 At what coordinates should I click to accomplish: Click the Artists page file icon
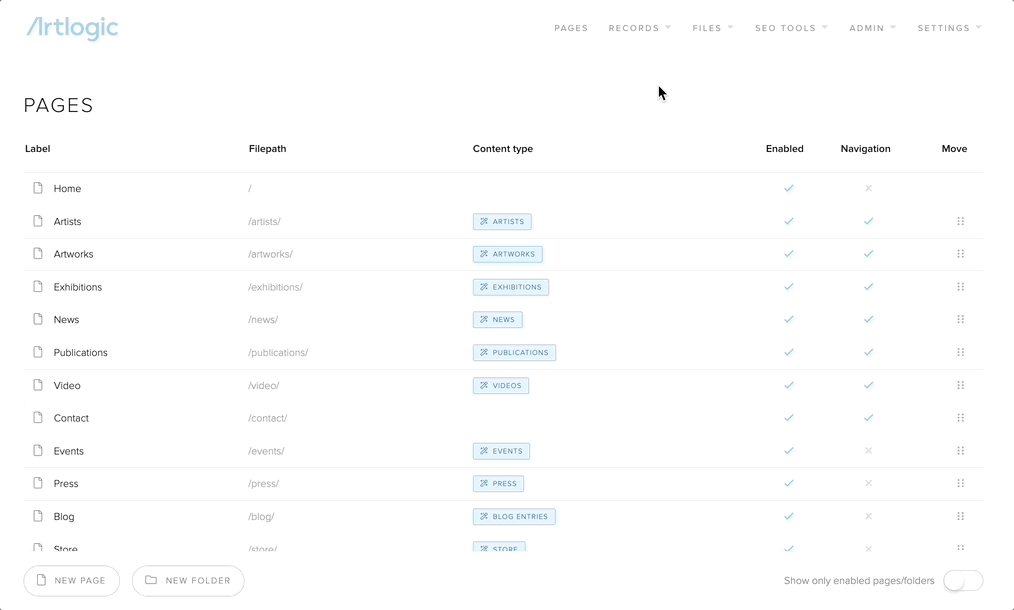[x=38, y=221]
